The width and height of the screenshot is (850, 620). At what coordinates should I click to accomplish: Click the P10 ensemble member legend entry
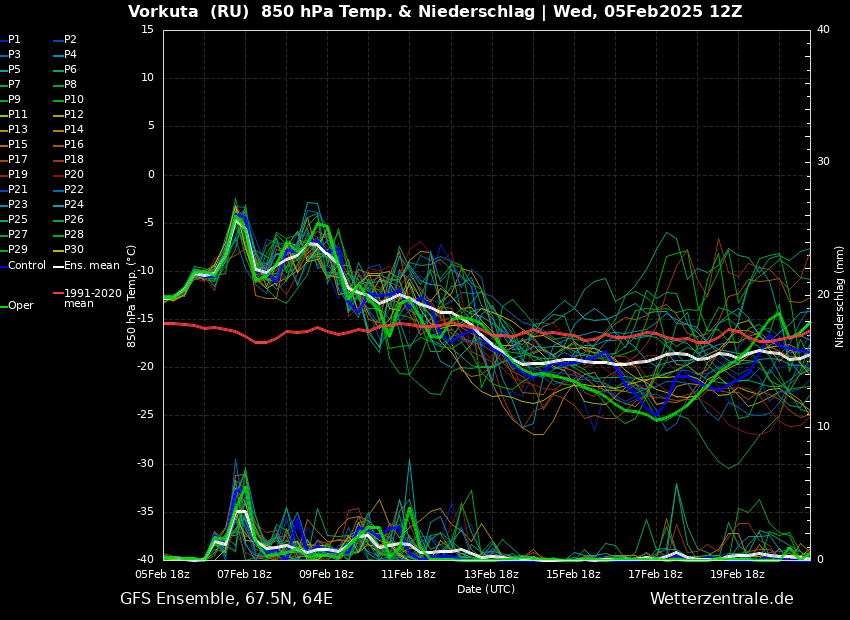[x=74, y=100]
